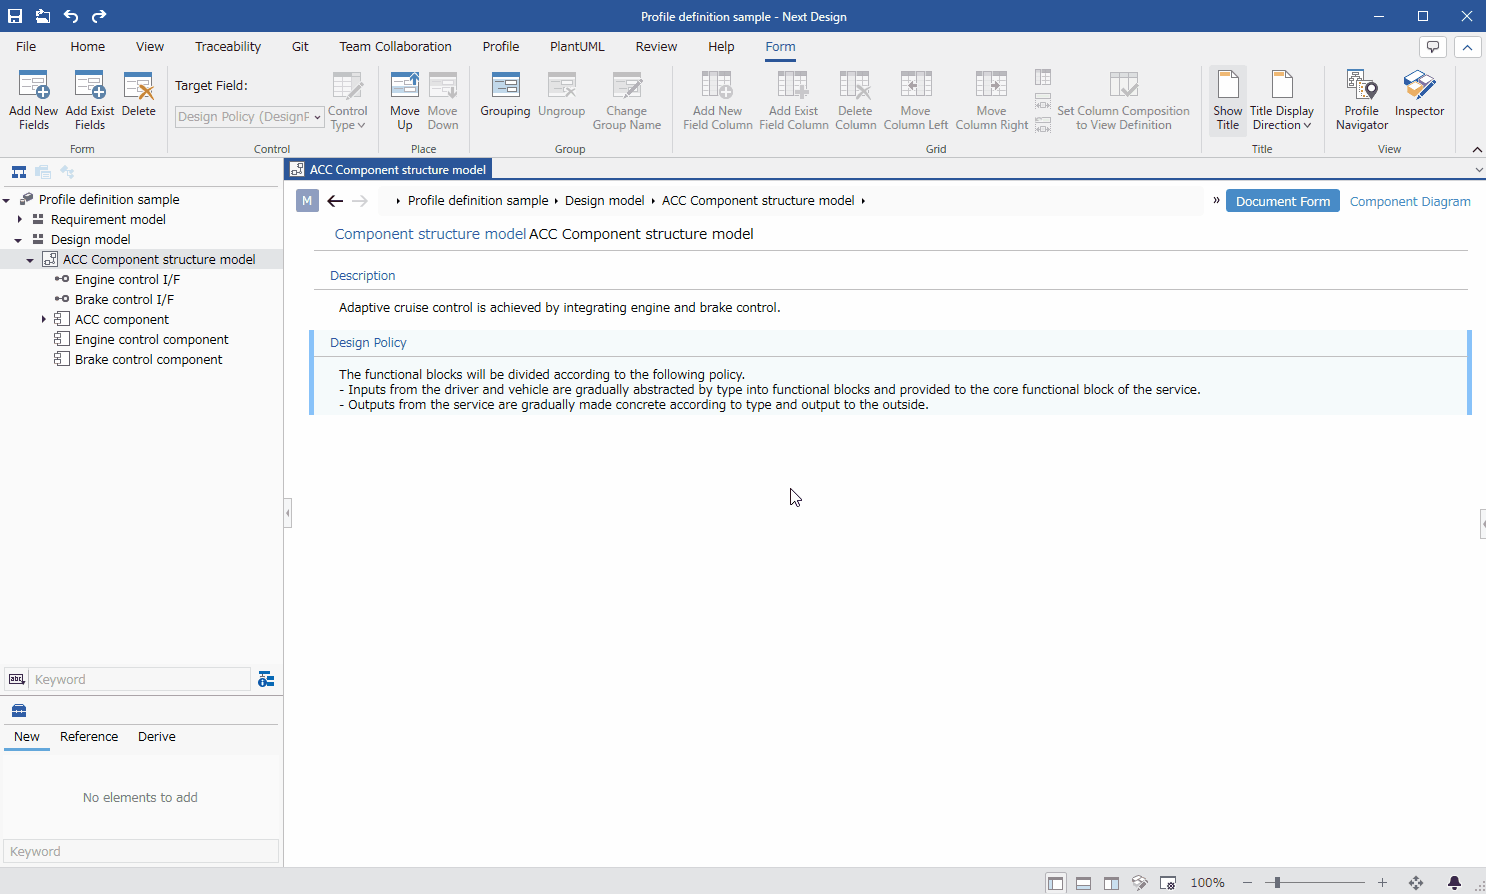Expand the Requirement model tree node
Screen dimensions: 1486x894
point(19,219)
